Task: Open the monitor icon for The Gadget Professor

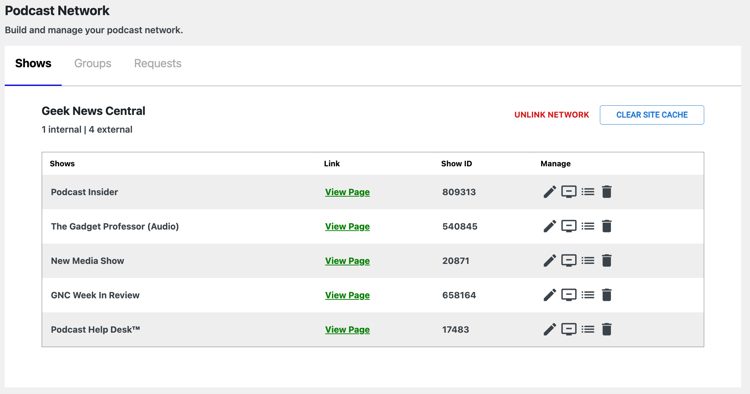Action: [x=569, y=226]
